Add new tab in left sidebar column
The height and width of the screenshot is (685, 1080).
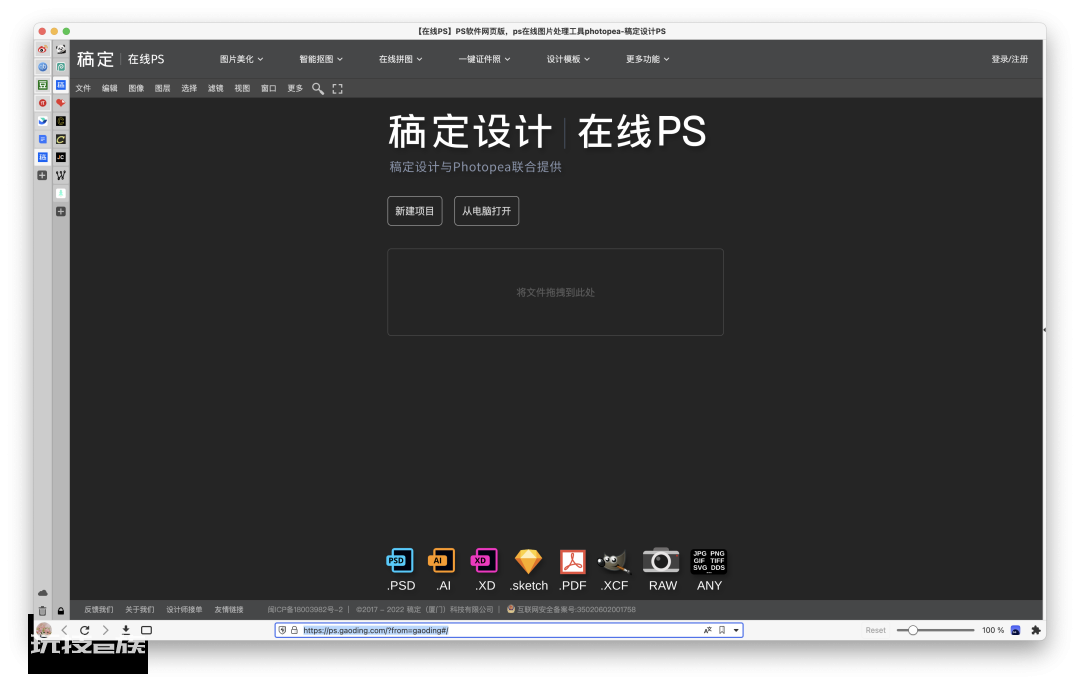tap(43, 176)
